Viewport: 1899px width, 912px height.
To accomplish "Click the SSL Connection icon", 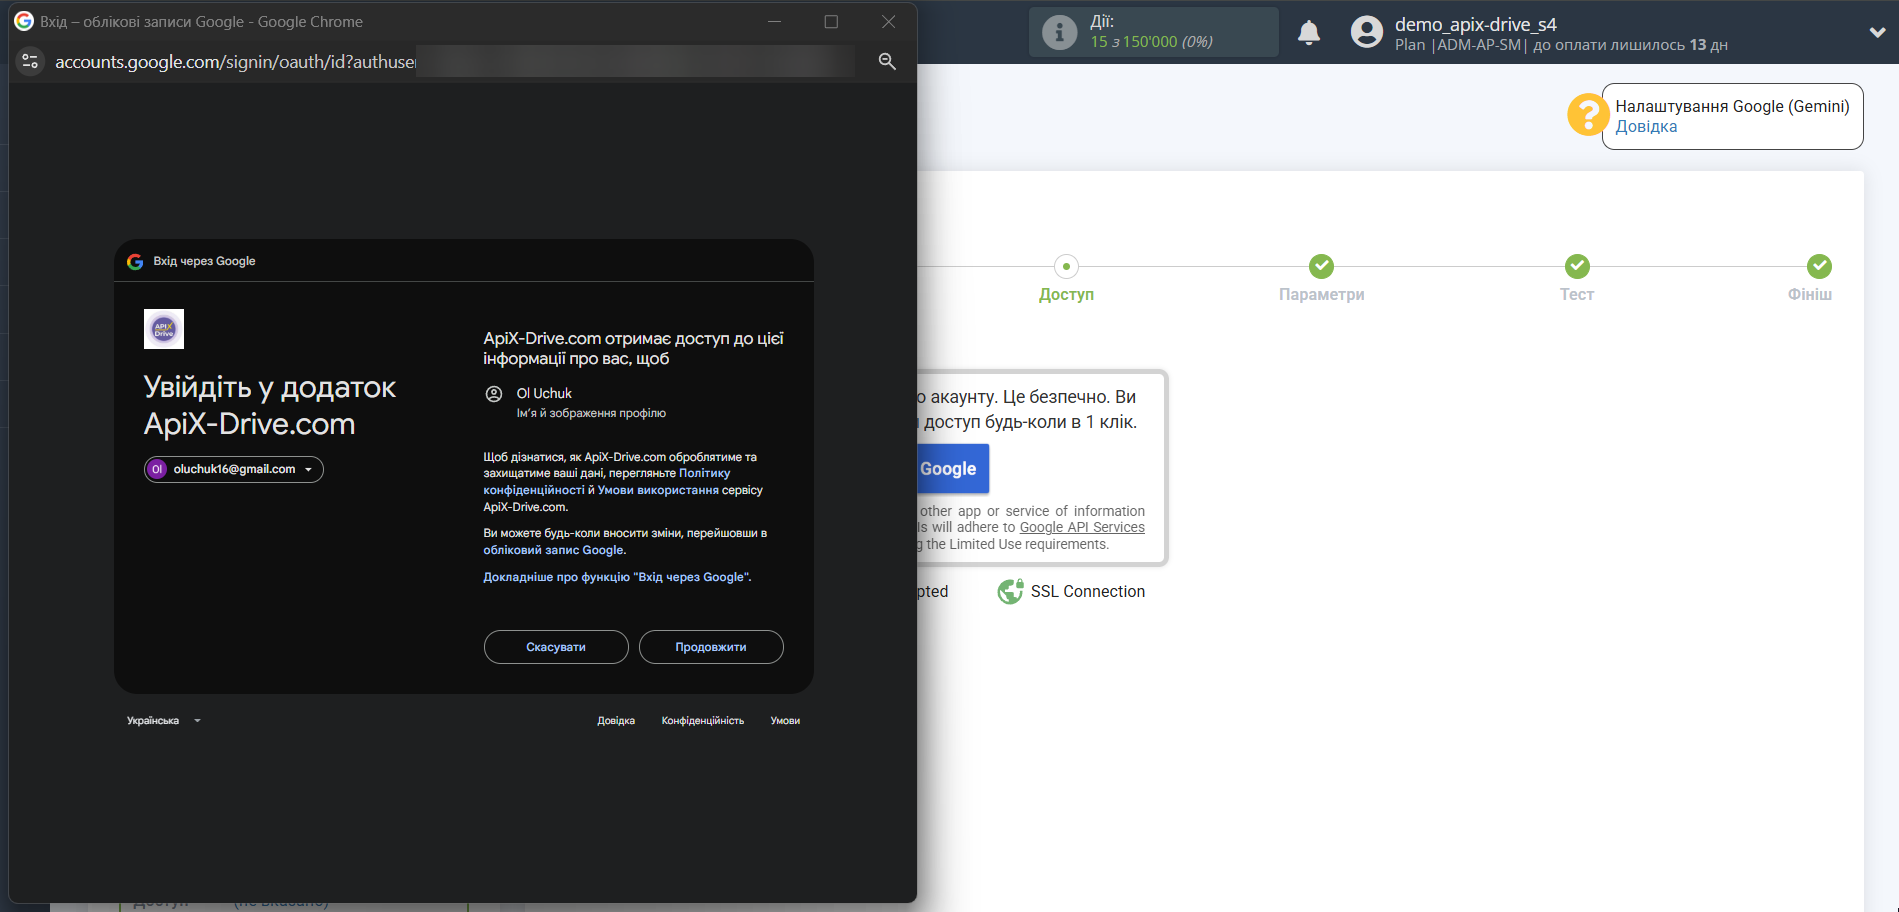I will tap(1010, 591).
